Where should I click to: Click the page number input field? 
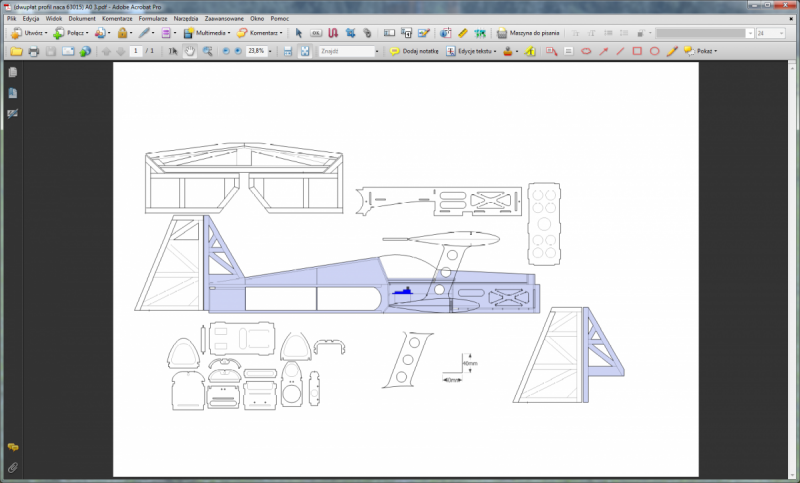tap(135, 50)
